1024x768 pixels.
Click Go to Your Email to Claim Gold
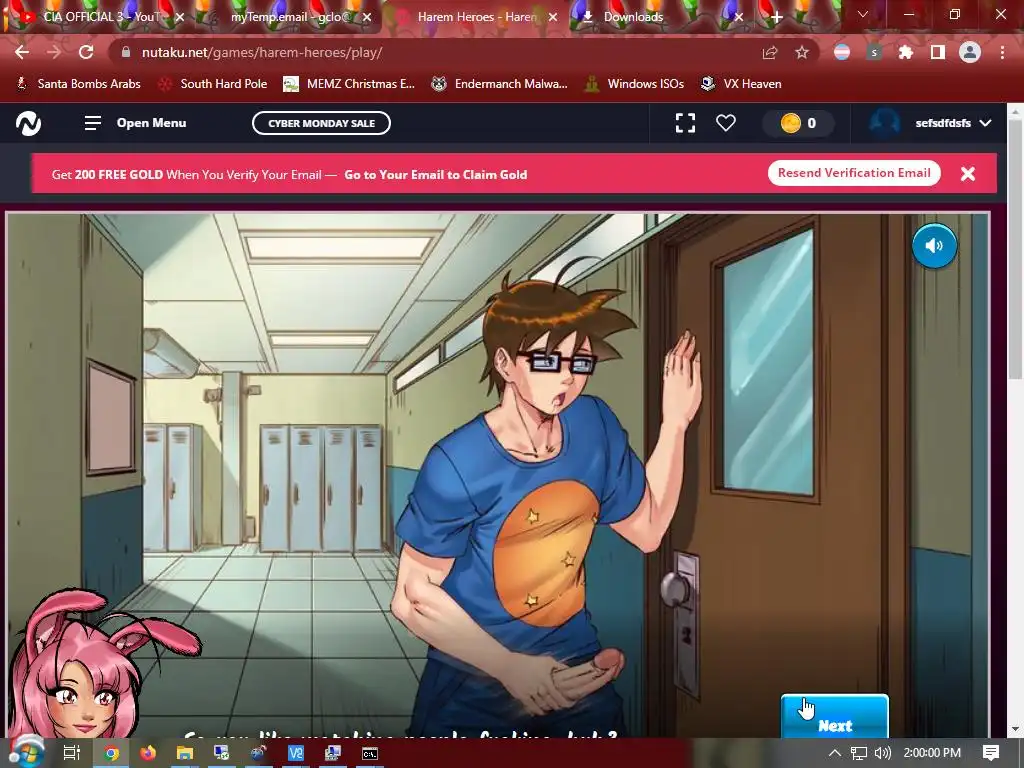(436, 174)
